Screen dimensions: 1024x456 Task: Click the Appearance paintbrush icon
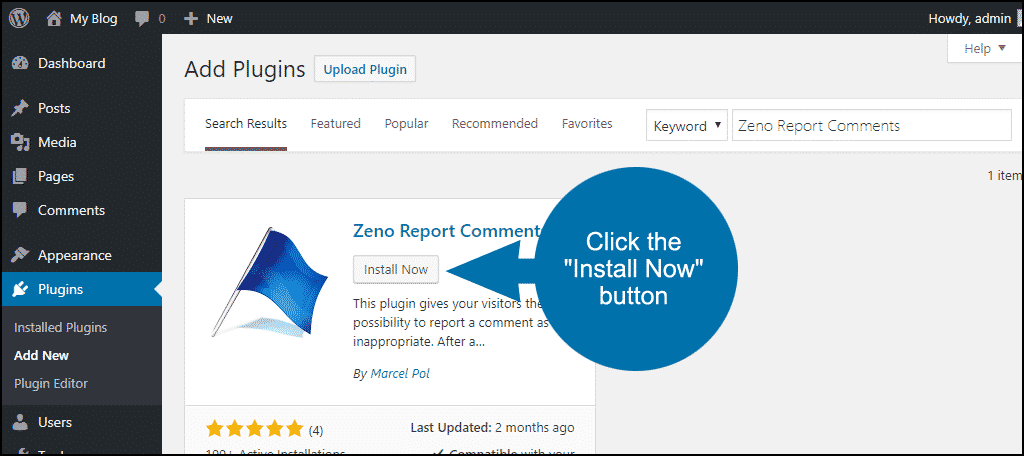pos(21,255)
